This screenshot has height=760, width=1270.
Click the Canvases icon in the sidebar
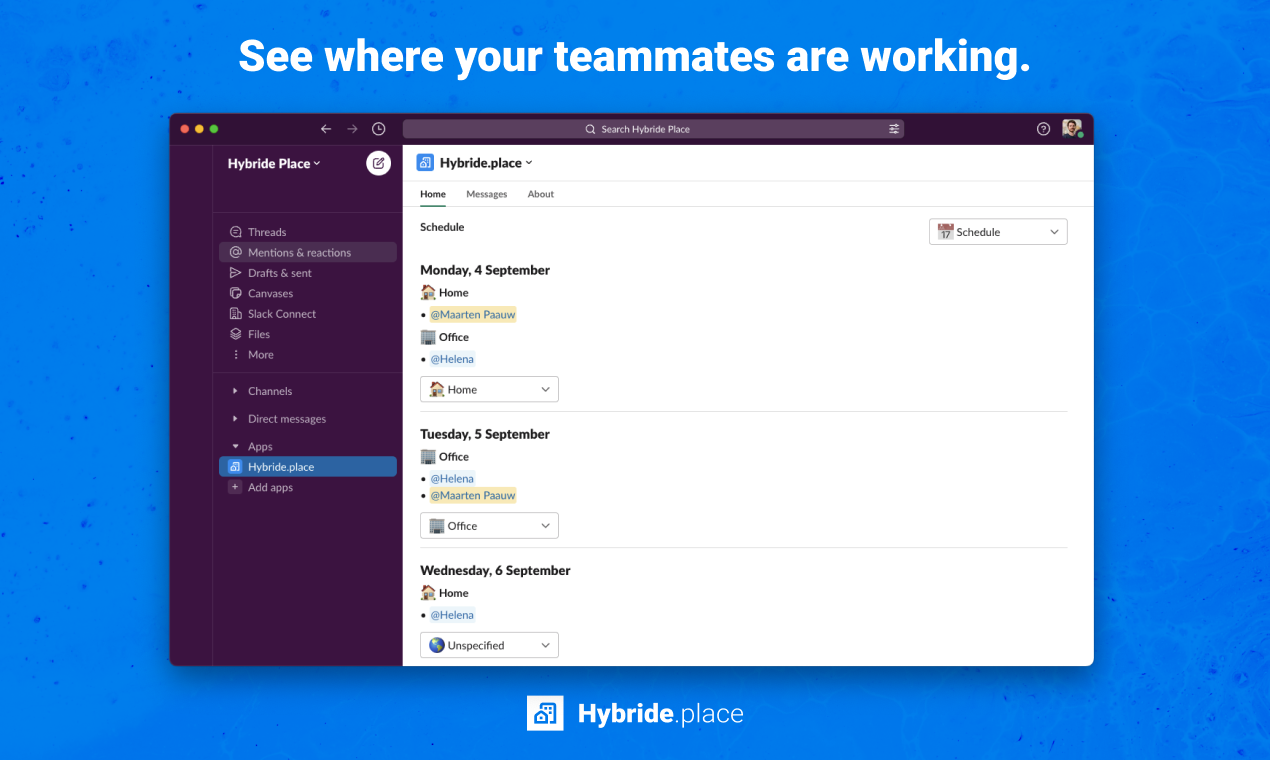click(x=236, y=293)
